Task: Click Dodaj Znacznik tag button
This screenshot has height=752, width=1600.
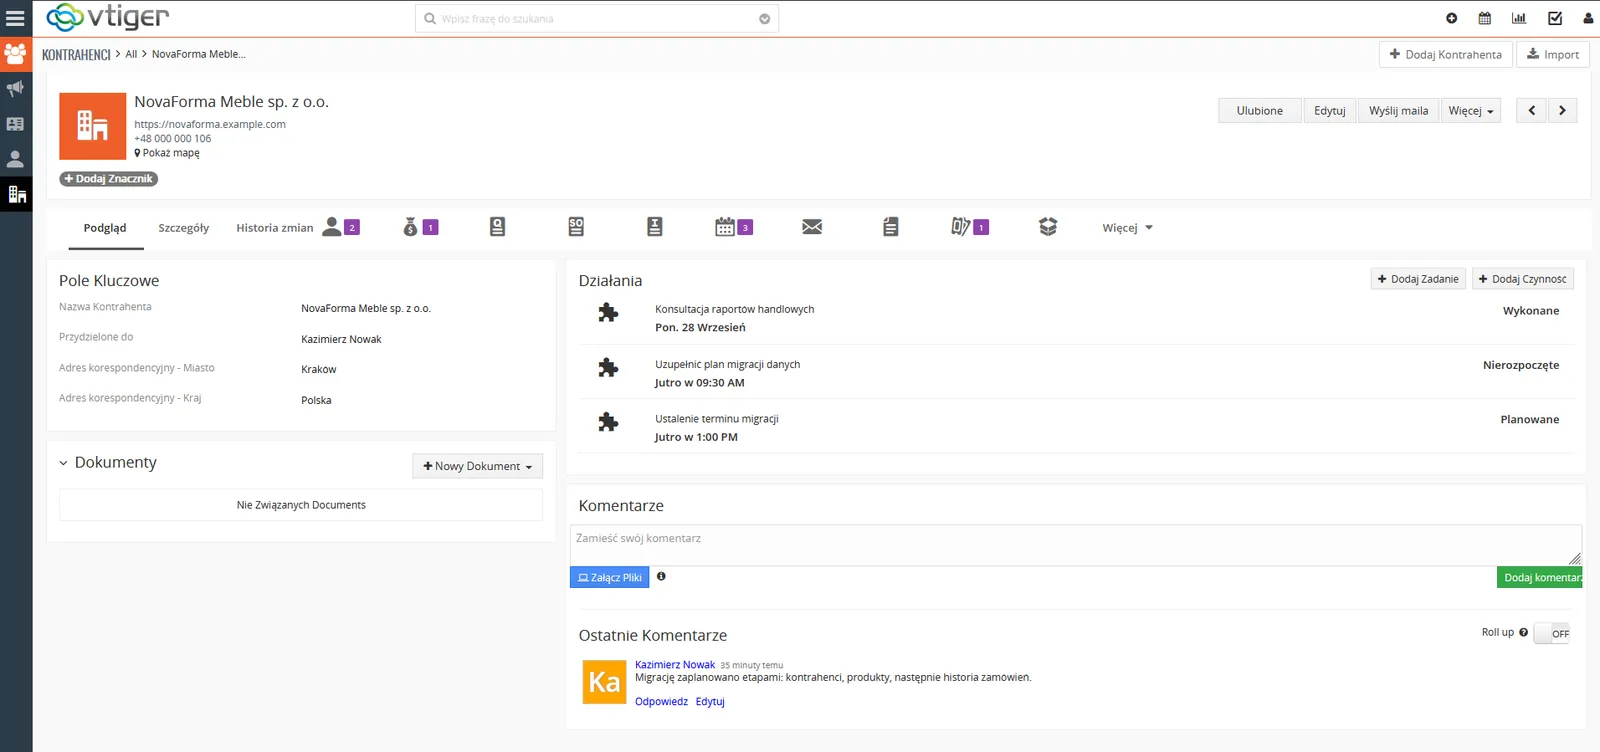Action: click(x=109, y=179)
